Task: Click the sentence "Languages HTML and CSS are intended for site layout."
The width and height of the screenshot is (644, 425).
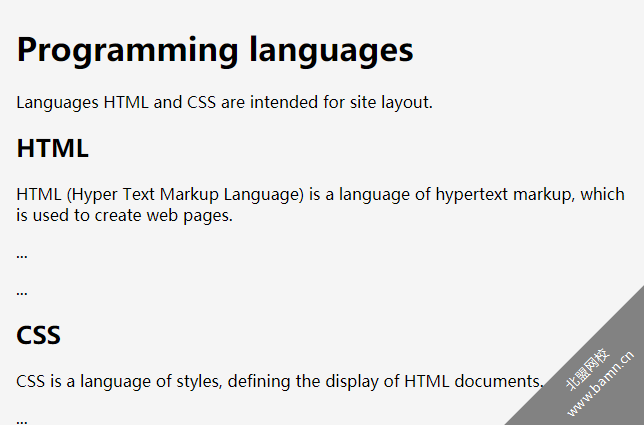Action: tap(224, 102)
